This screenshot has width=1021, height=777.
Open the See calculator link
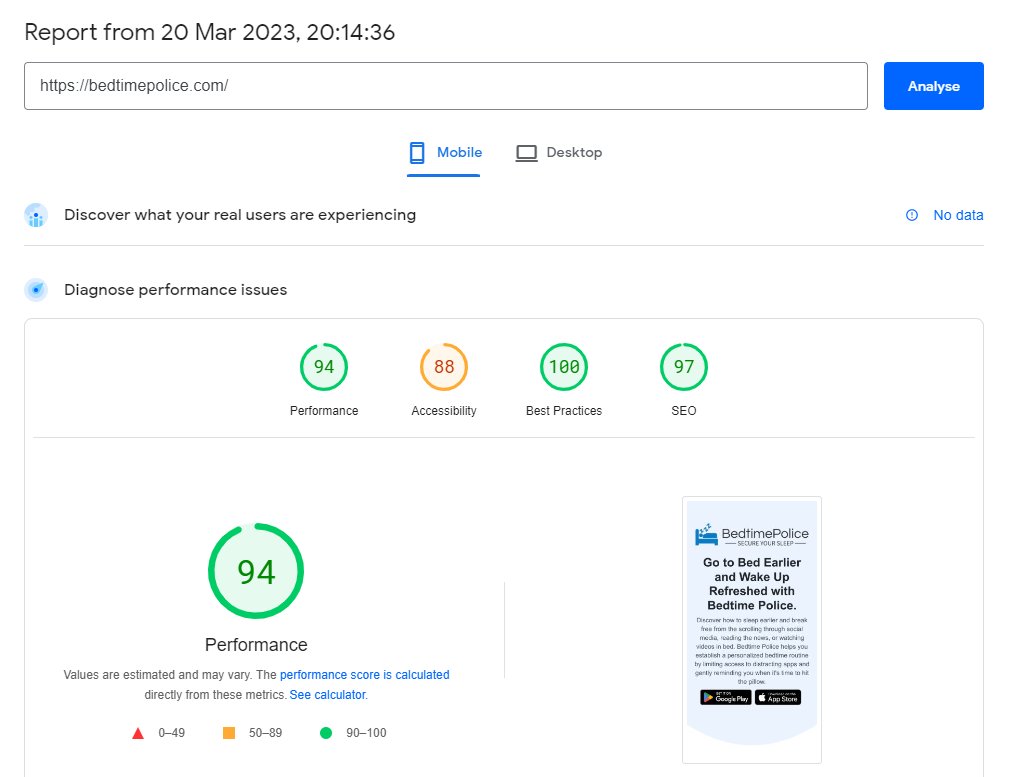click(x=328, y=695)
